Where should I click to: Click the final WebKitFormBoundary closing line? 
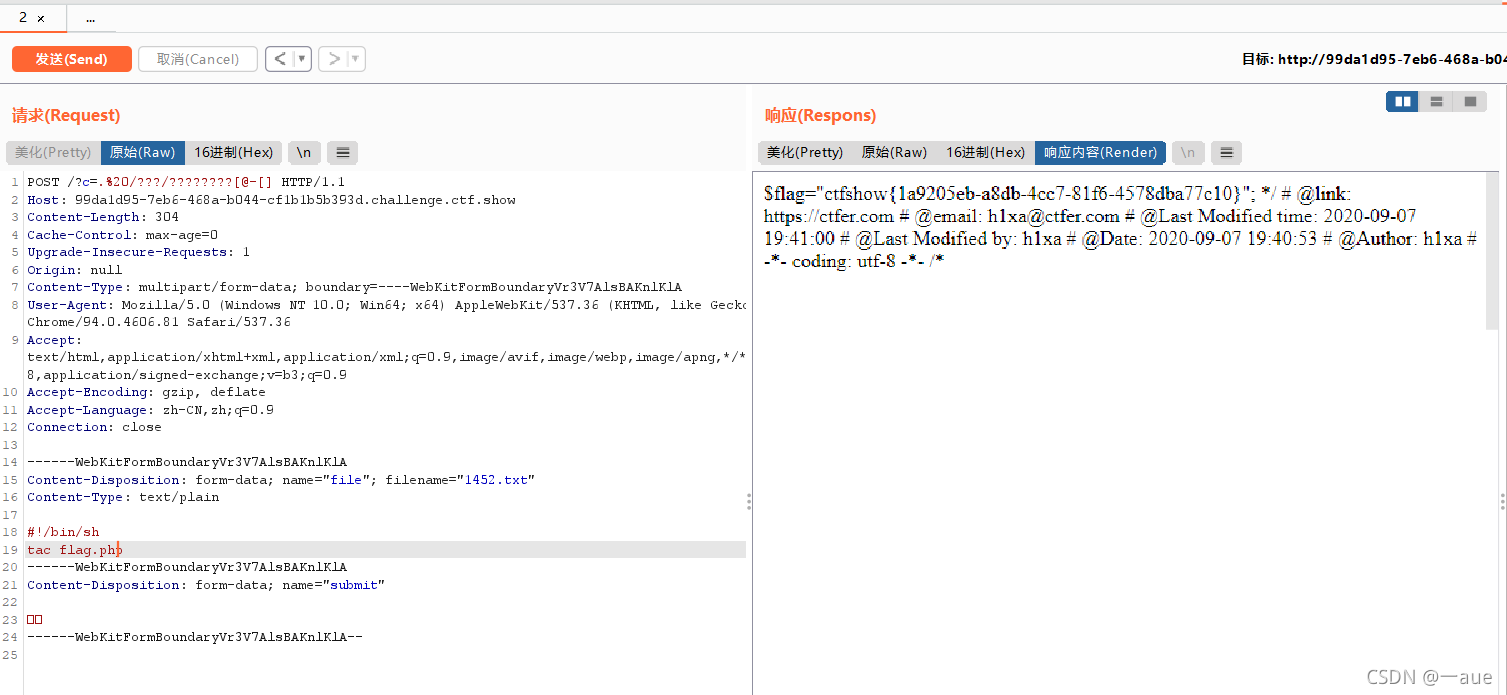pyautogui.click(x=195, y=637)
